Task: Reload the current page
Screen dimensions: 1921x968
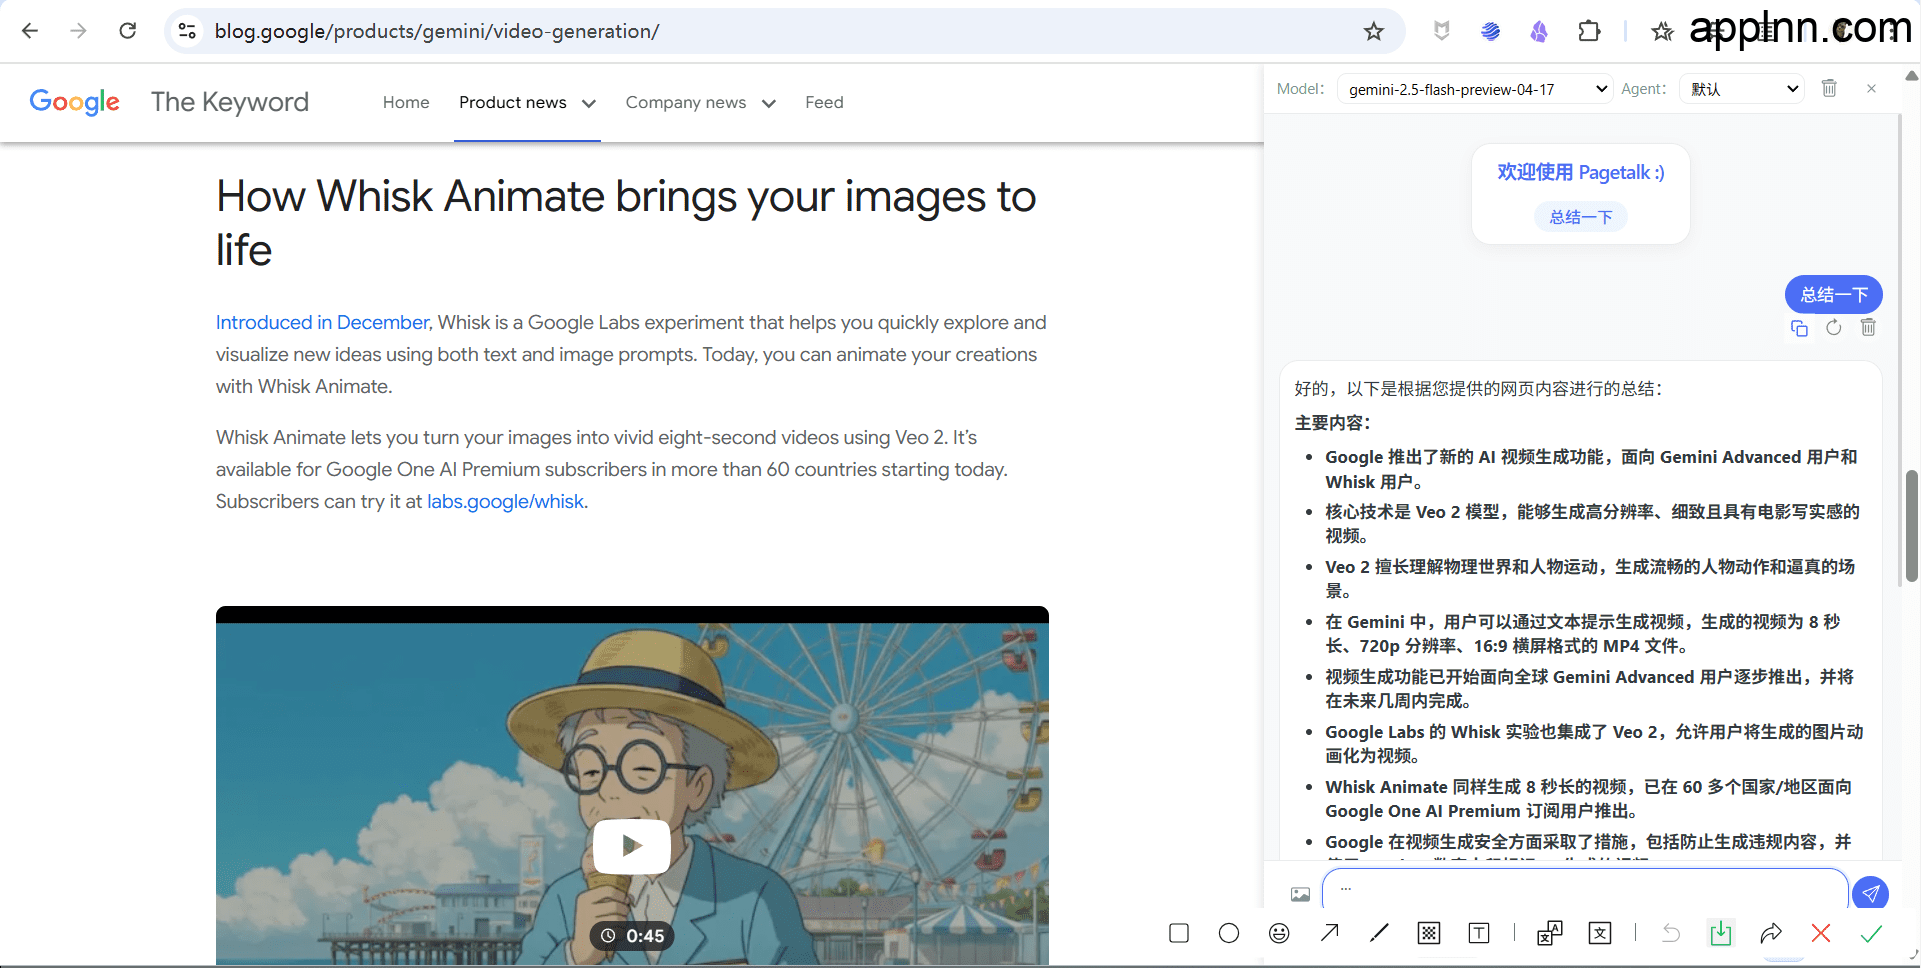Action: click(128, 31)
